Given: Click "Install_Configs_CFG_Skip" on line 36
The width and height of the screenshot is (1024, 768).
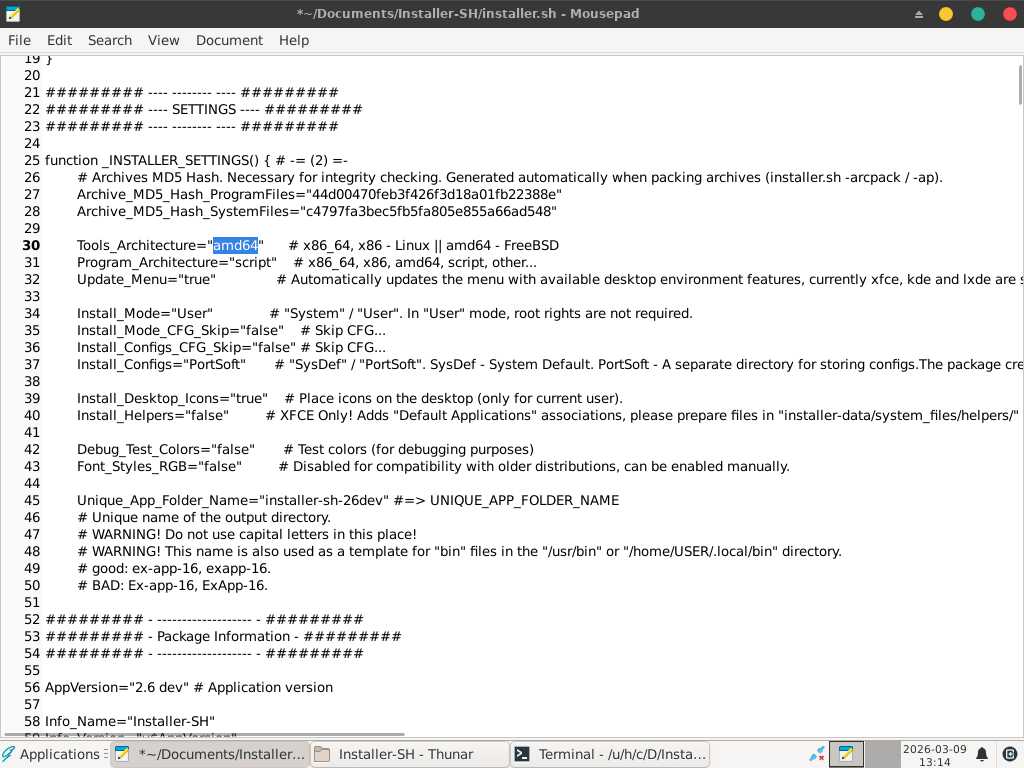Looking at the screenshot, I should coord(162,347).
